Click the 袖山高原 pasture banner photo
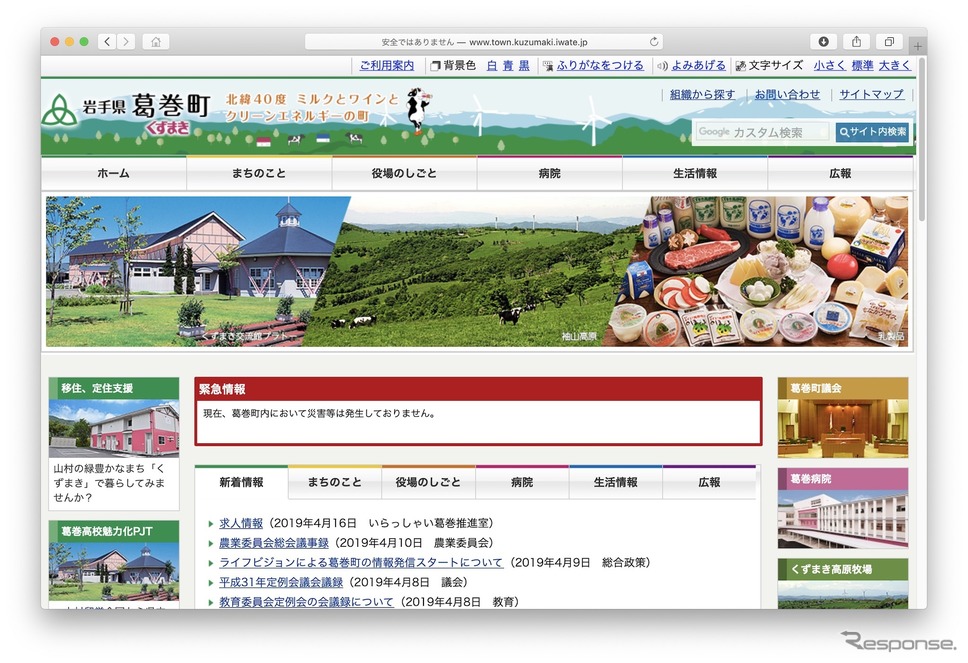The height and width of the screenshot is (663, 968). (475, 272)
